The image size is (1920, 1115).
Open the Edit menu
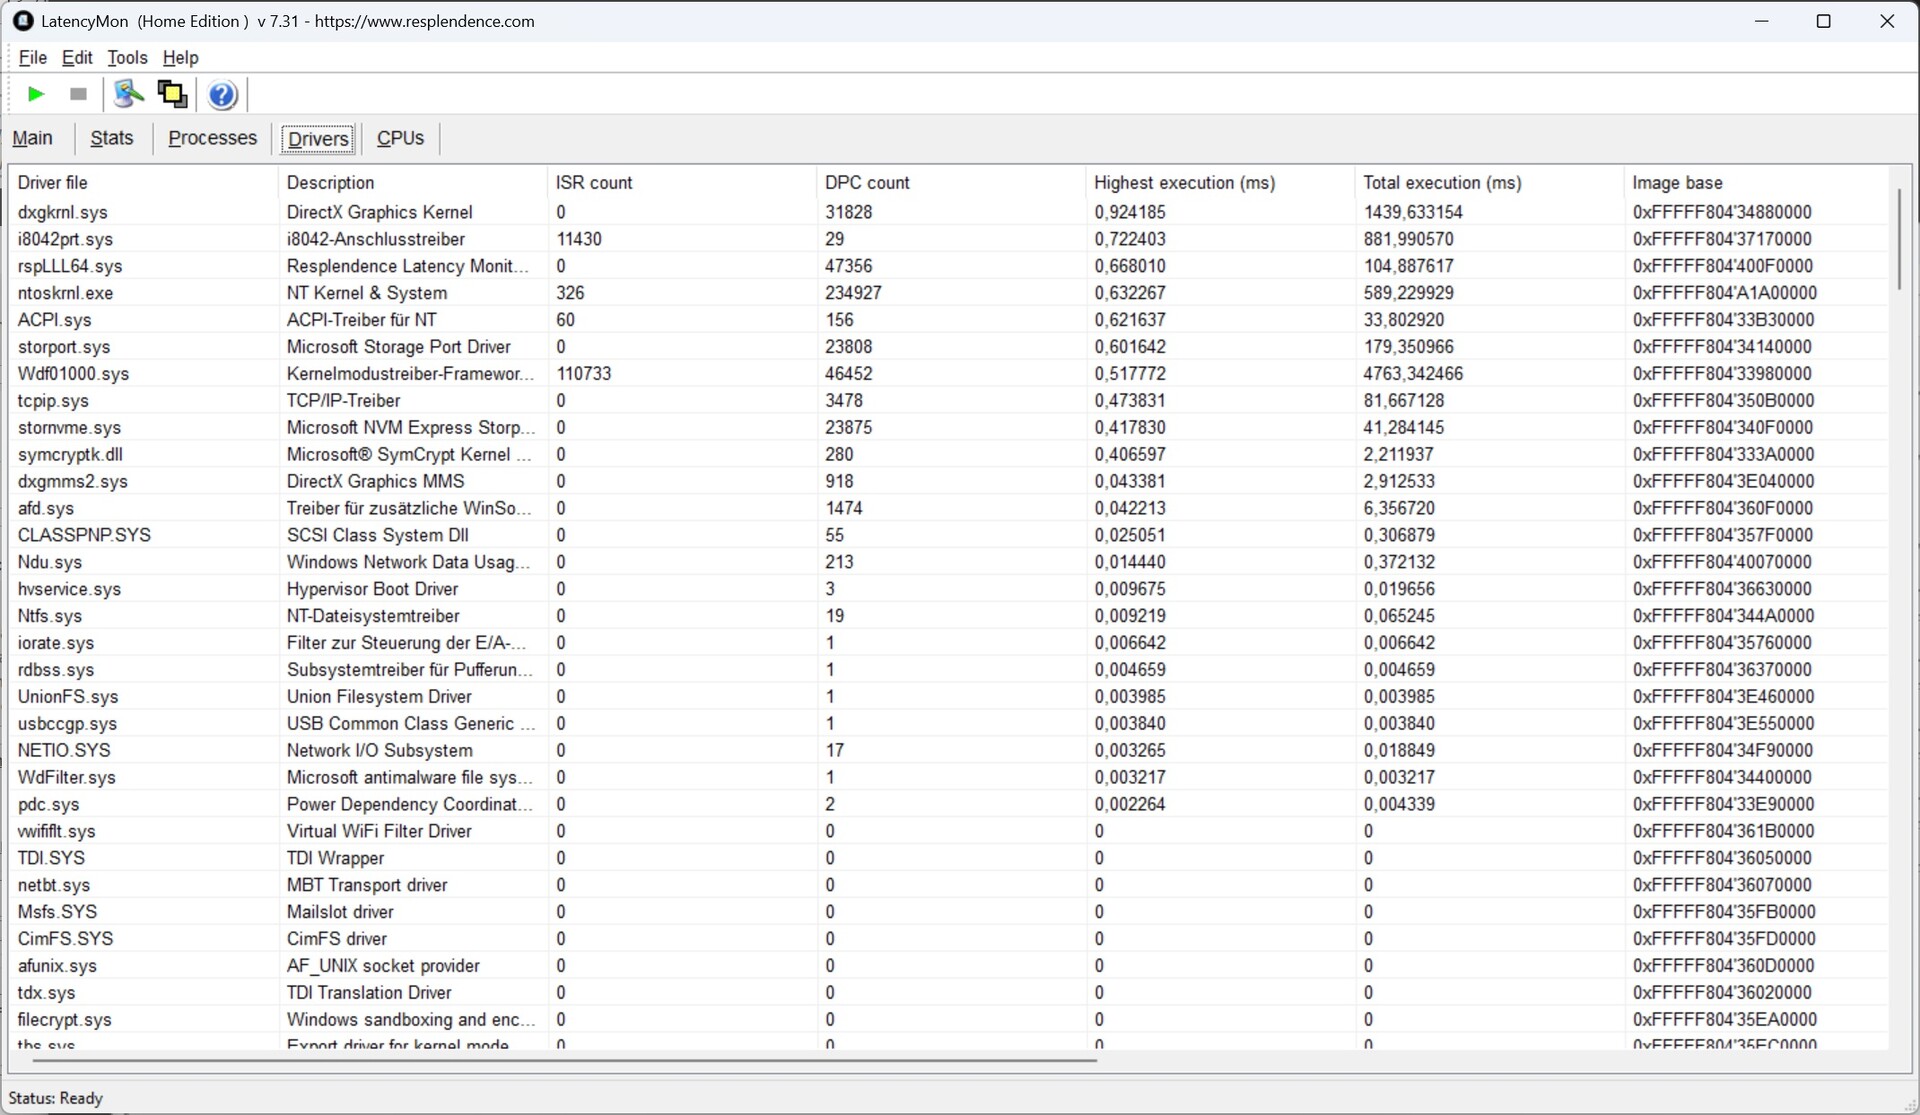(77, 57)
